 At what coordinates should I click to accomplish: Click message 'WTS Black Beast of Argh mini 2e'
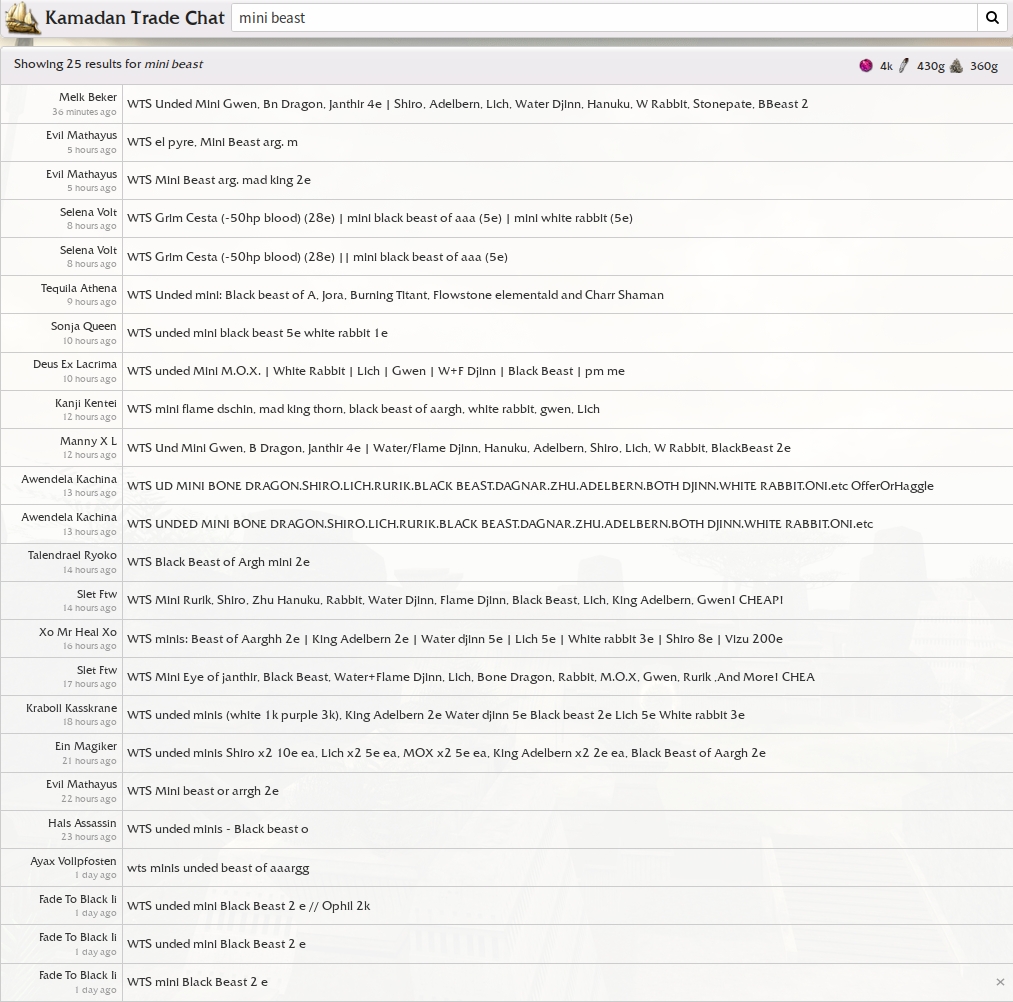point(218,562)
